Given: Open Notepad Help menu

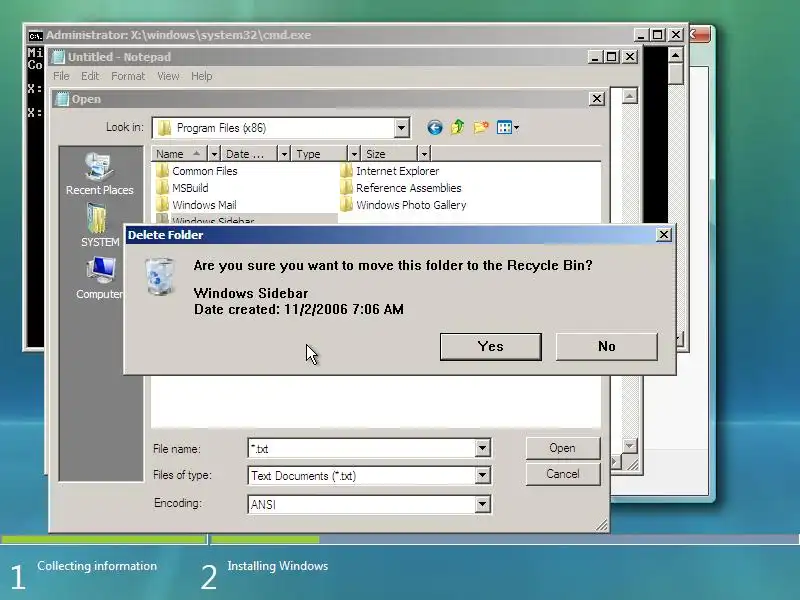Looking at the screenshot, I should [x=202, y=76].
